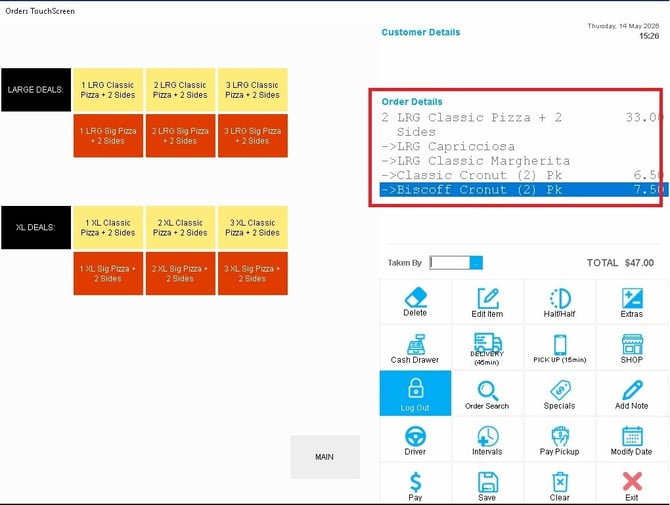Select 3 LRG Sig Pizza + 2 Sides
Screen dimensions: 670x505
[253, 135]
